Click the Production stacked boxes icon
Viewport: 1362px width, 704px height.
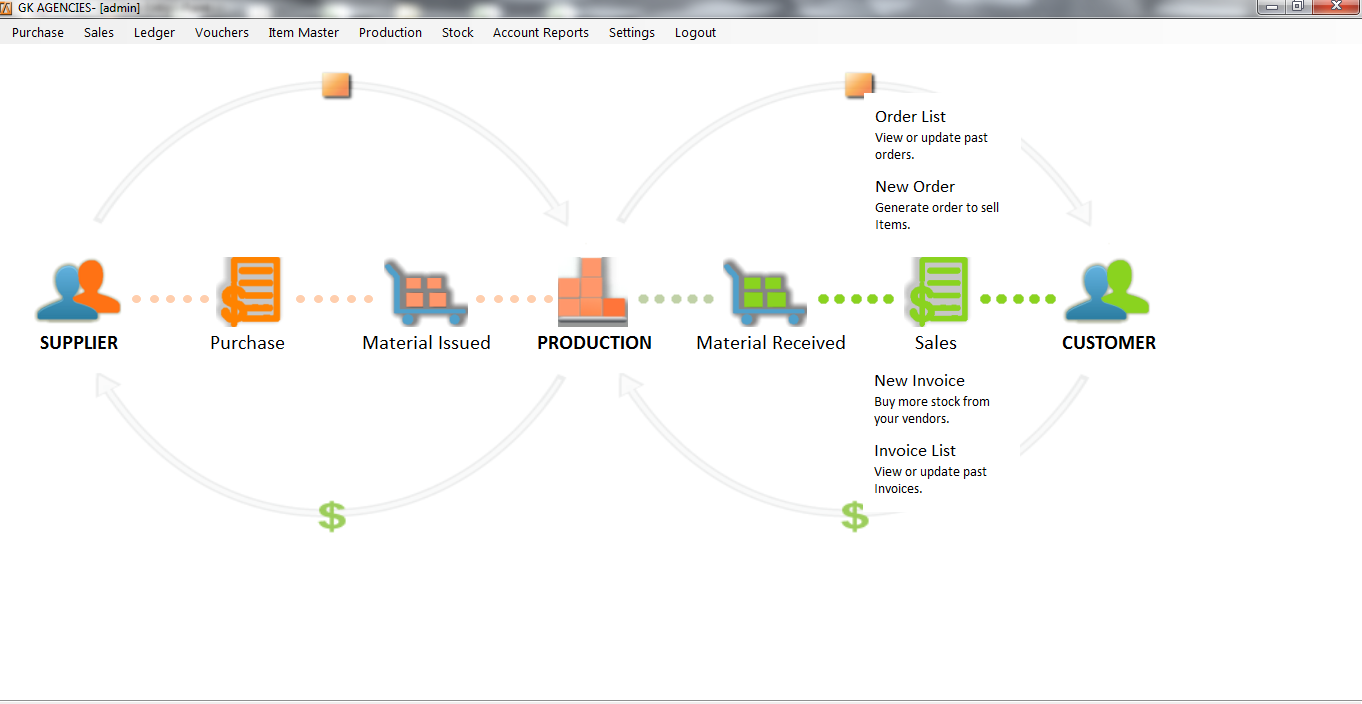[593, 292]
